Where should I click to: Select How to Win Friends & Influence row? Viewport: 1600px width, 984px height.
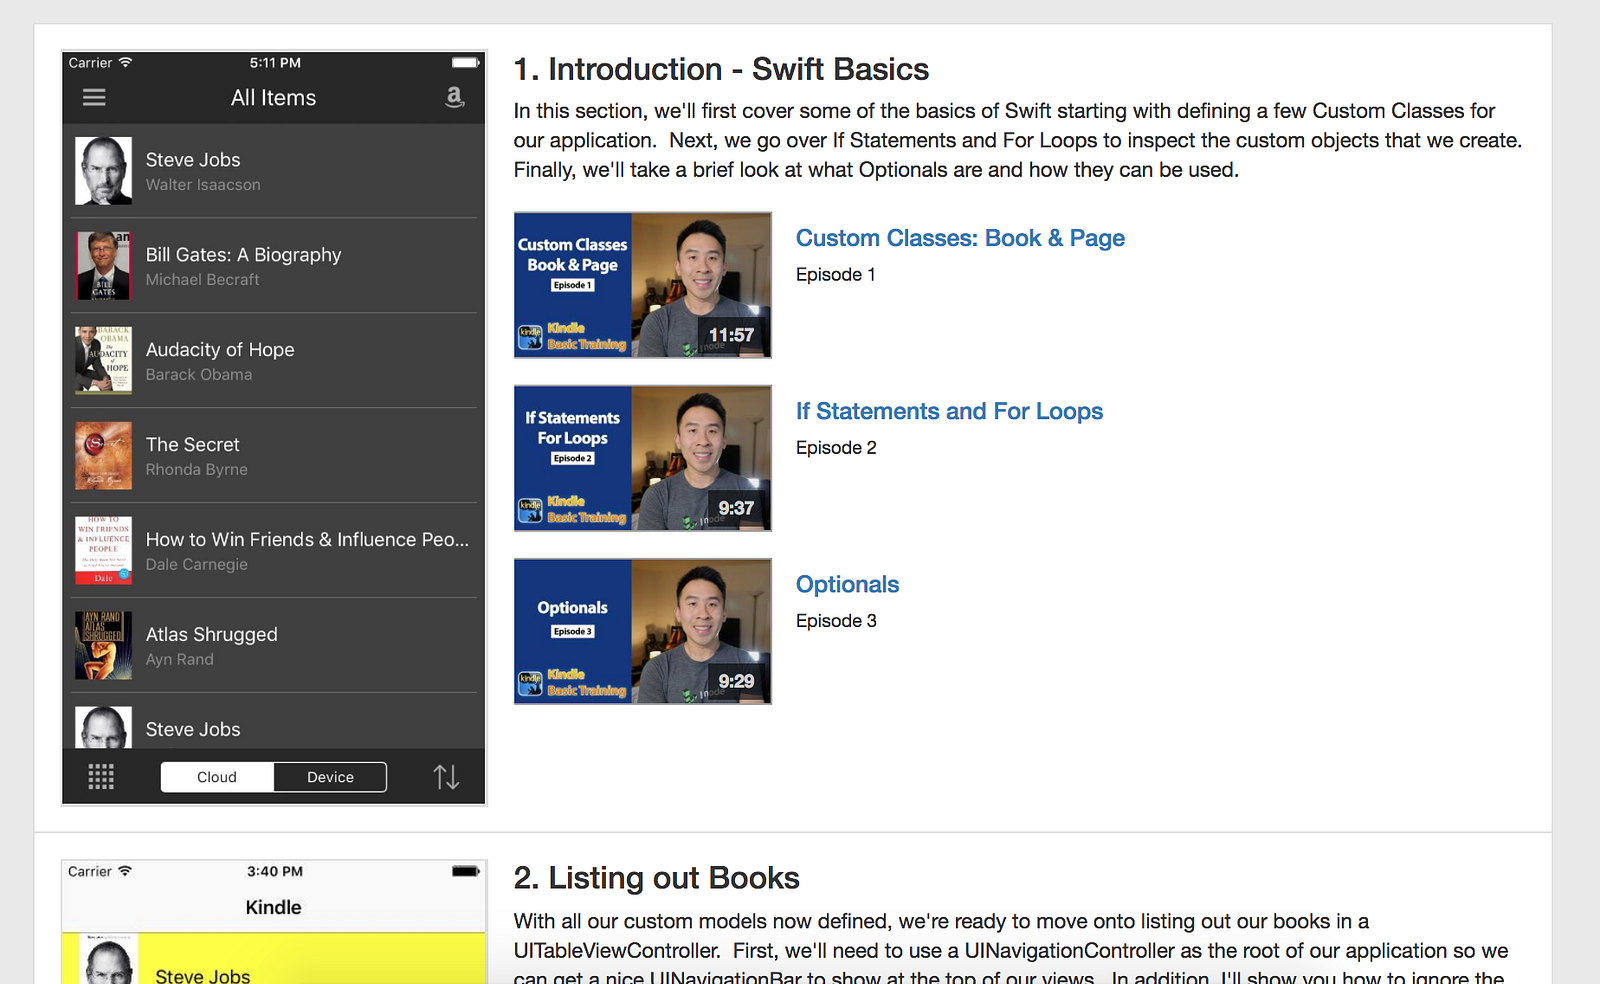click(x=274, y=551)
